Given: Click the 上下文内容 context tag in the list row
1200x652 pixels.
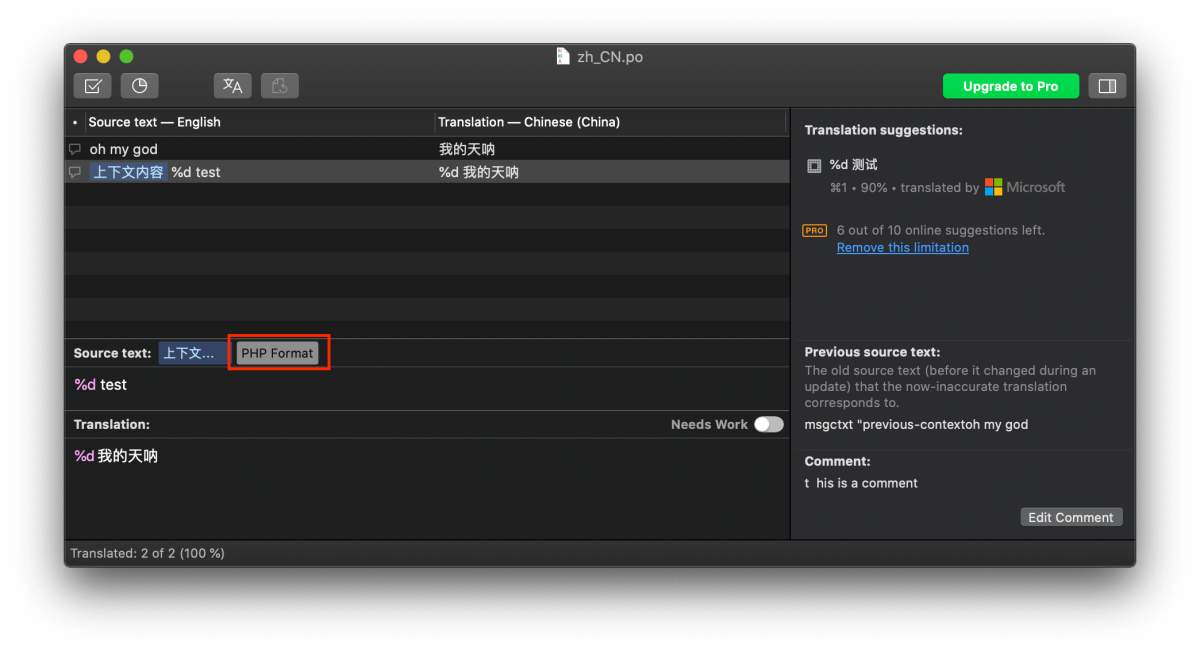Looking at the screenshot, I should [128, 172].
